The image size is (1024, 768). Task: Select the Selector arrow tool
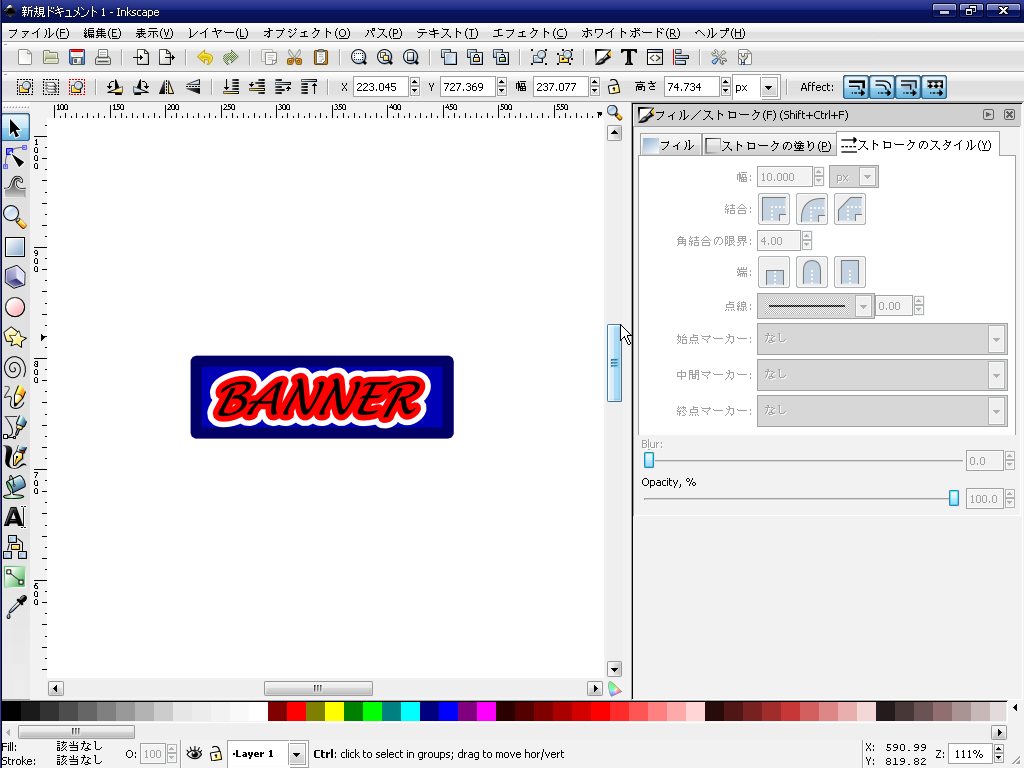click(x=15, y=127)
